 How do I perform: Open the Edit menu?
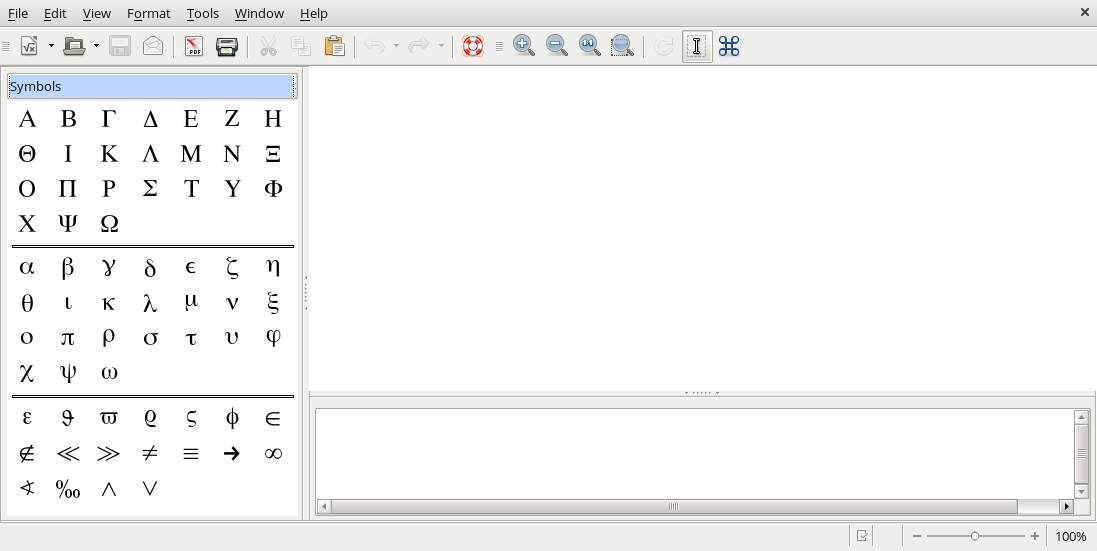click(x=55, y=13)
